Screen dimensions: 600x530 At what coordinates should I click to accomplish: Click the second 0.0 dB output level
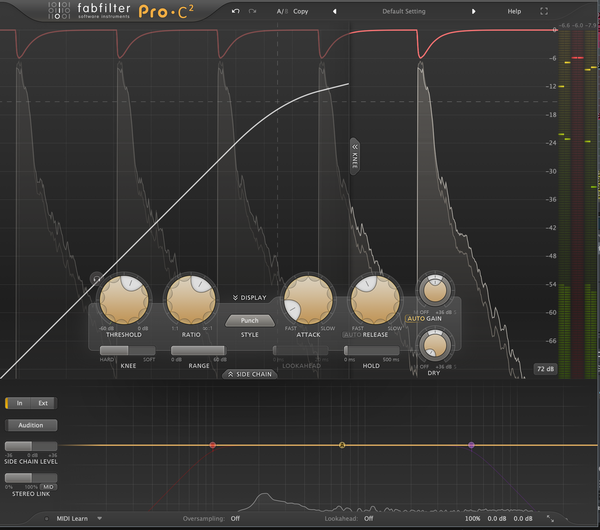pos(523,519)
